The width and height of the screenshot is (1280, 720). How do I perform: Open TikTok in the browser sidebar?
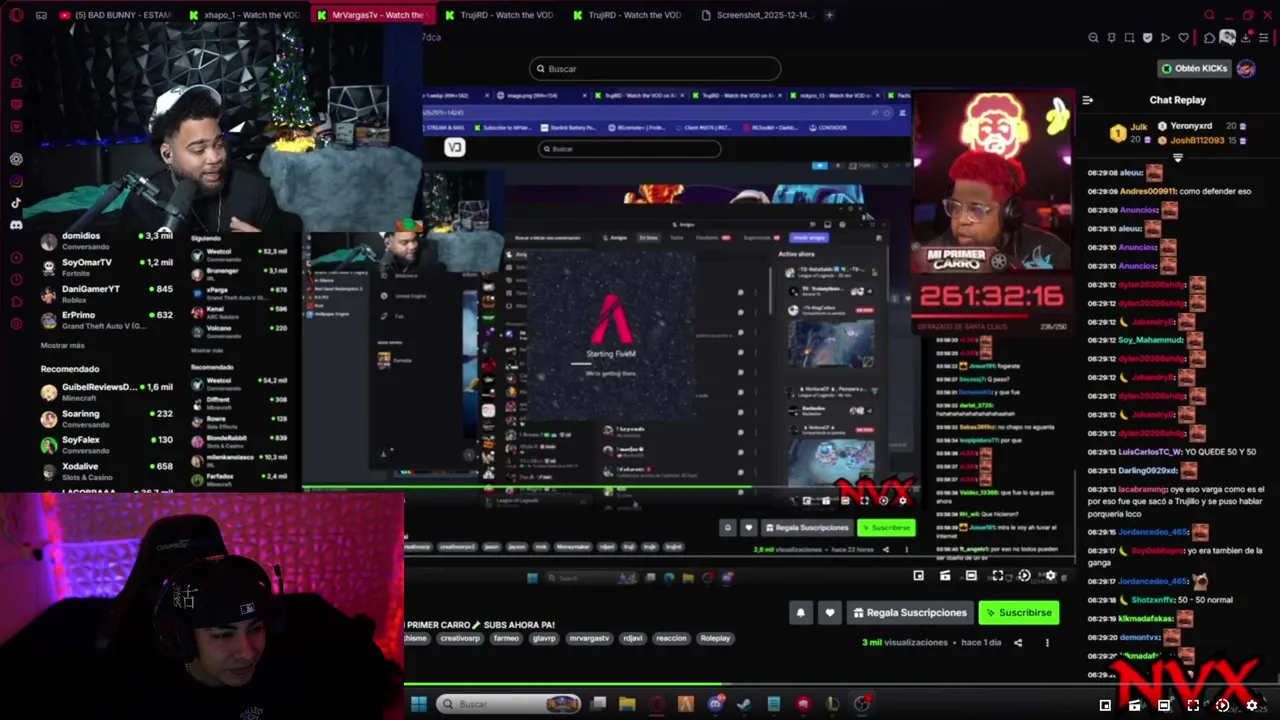(x=16, y=203)
